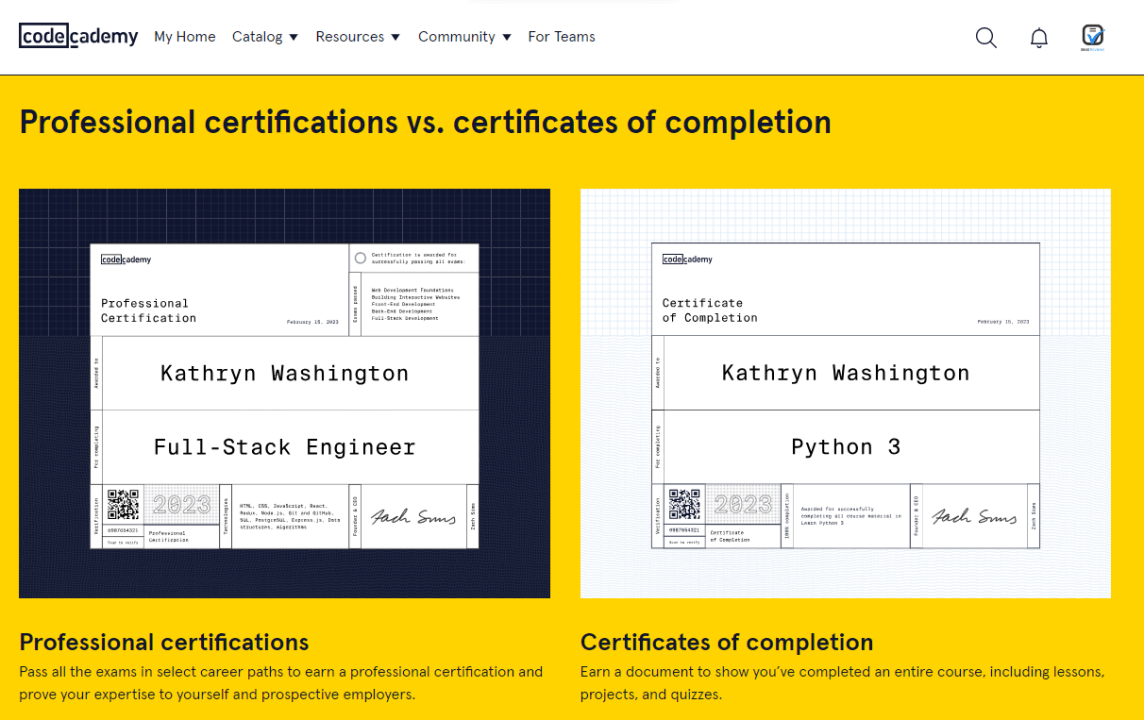Click the QR code on Professional Certification
Screen dimensions: 1144x720
123,504
